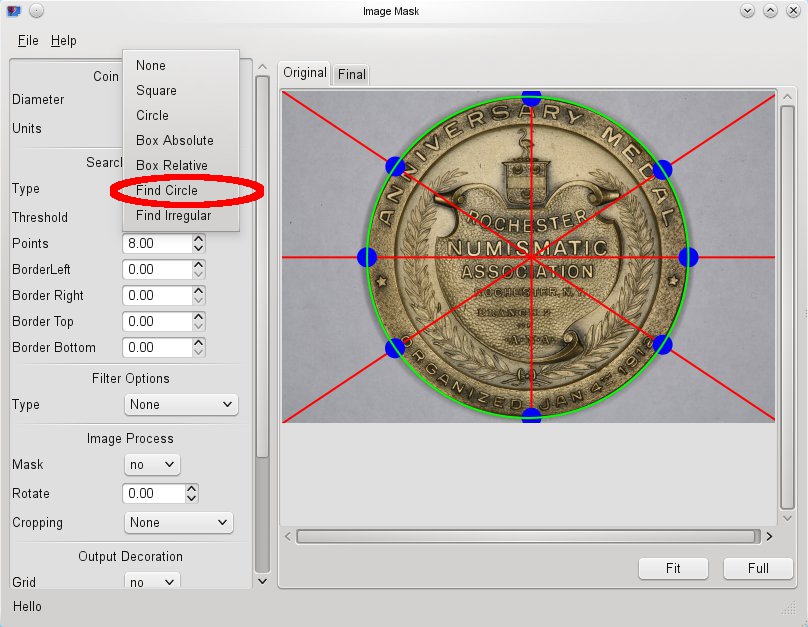Click the settings panel scroll-down arrow
Screen dimensions: 808x627
(262, 581)
